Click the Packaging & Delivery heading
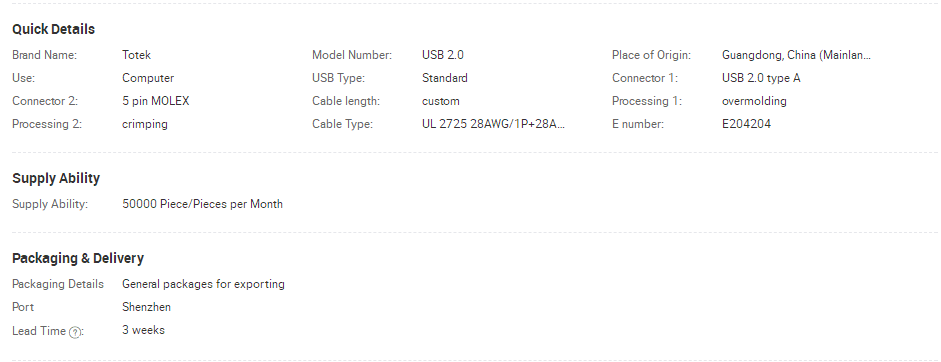The width and height of the screenshot is (941, 362). pos(78,258)
